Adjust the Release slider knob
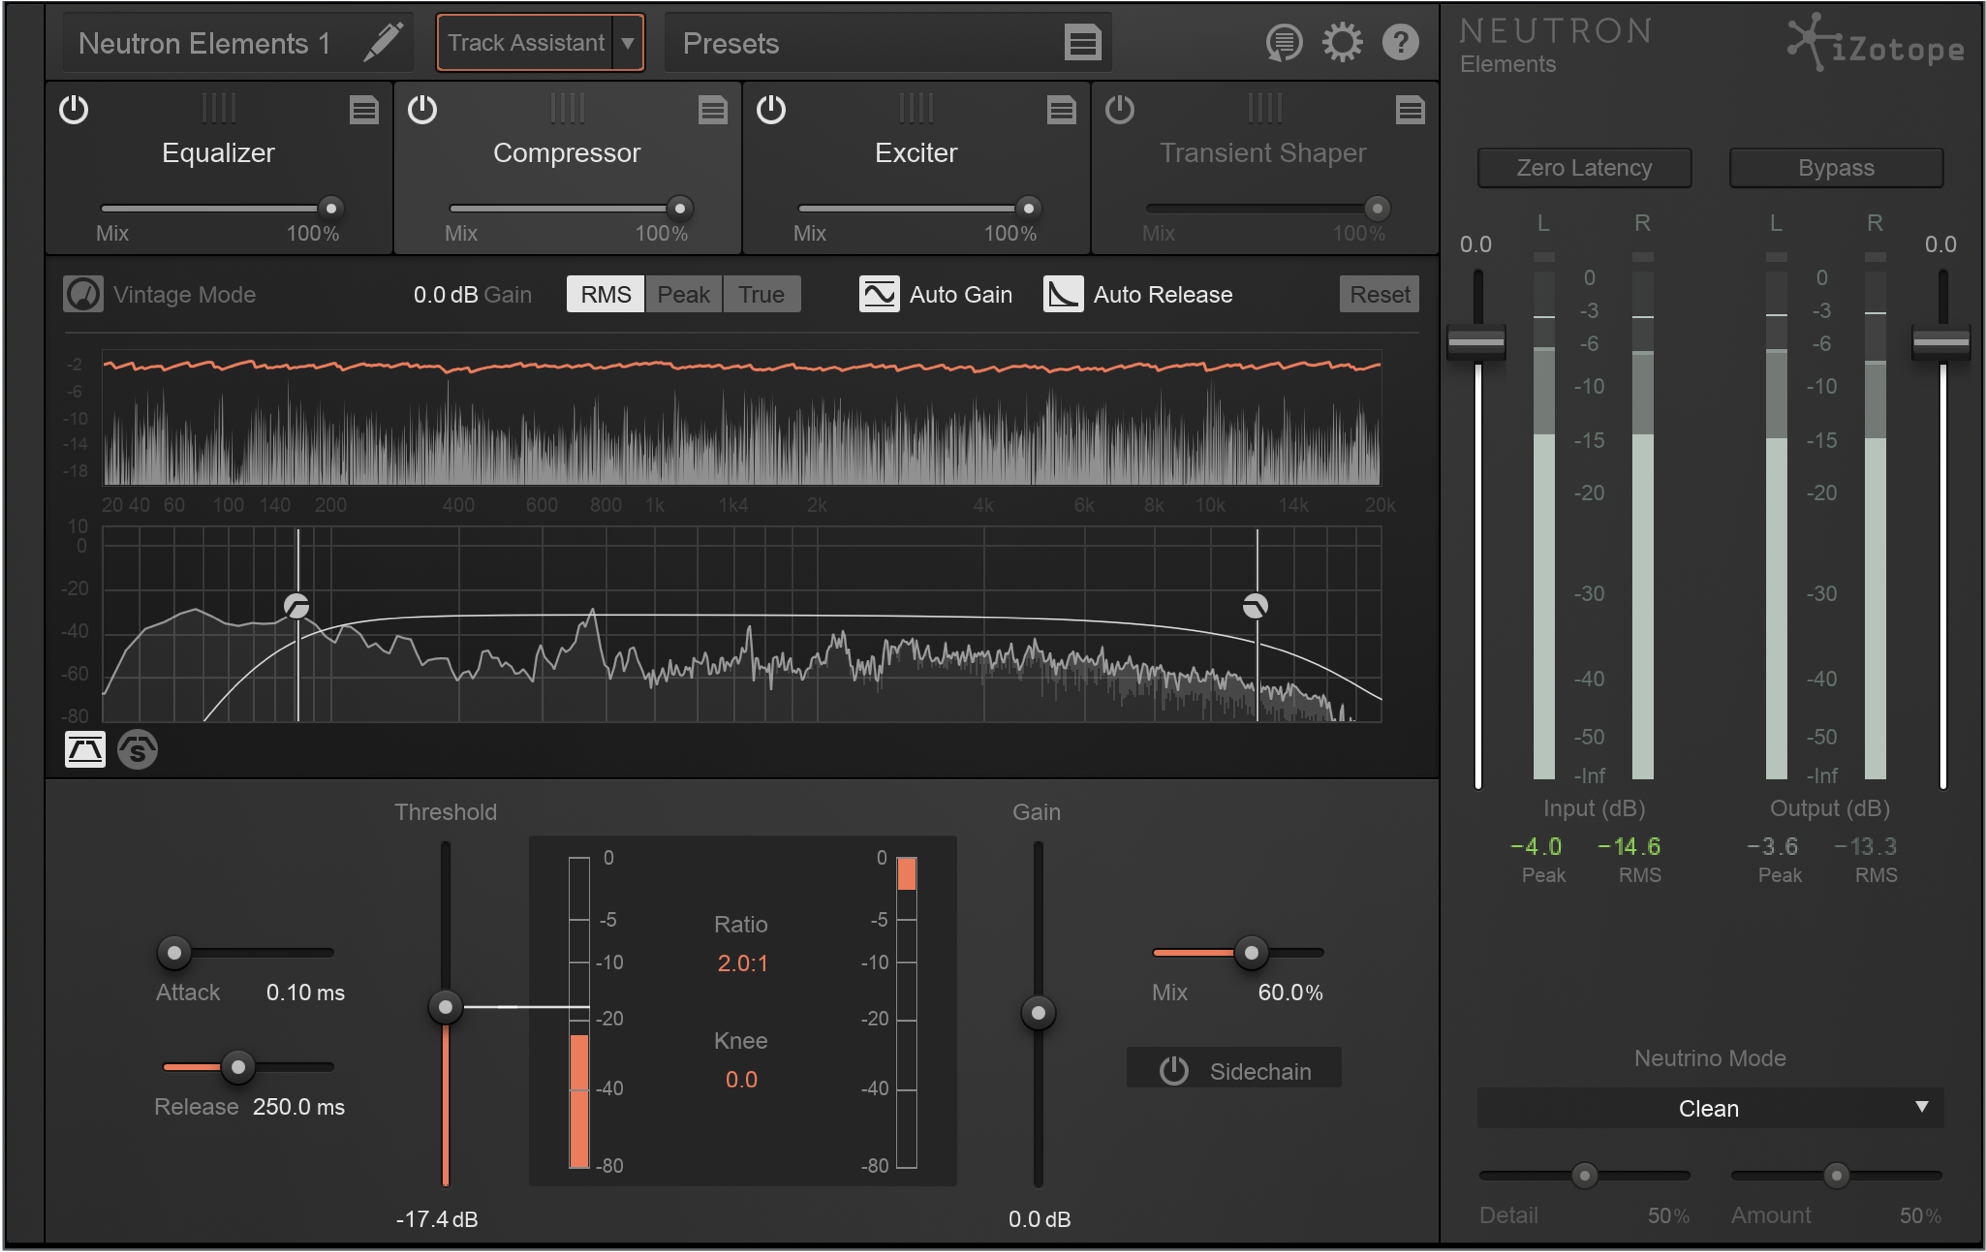The height and width of the screenshot is (1252, 1986). (x=238, y=1067)
